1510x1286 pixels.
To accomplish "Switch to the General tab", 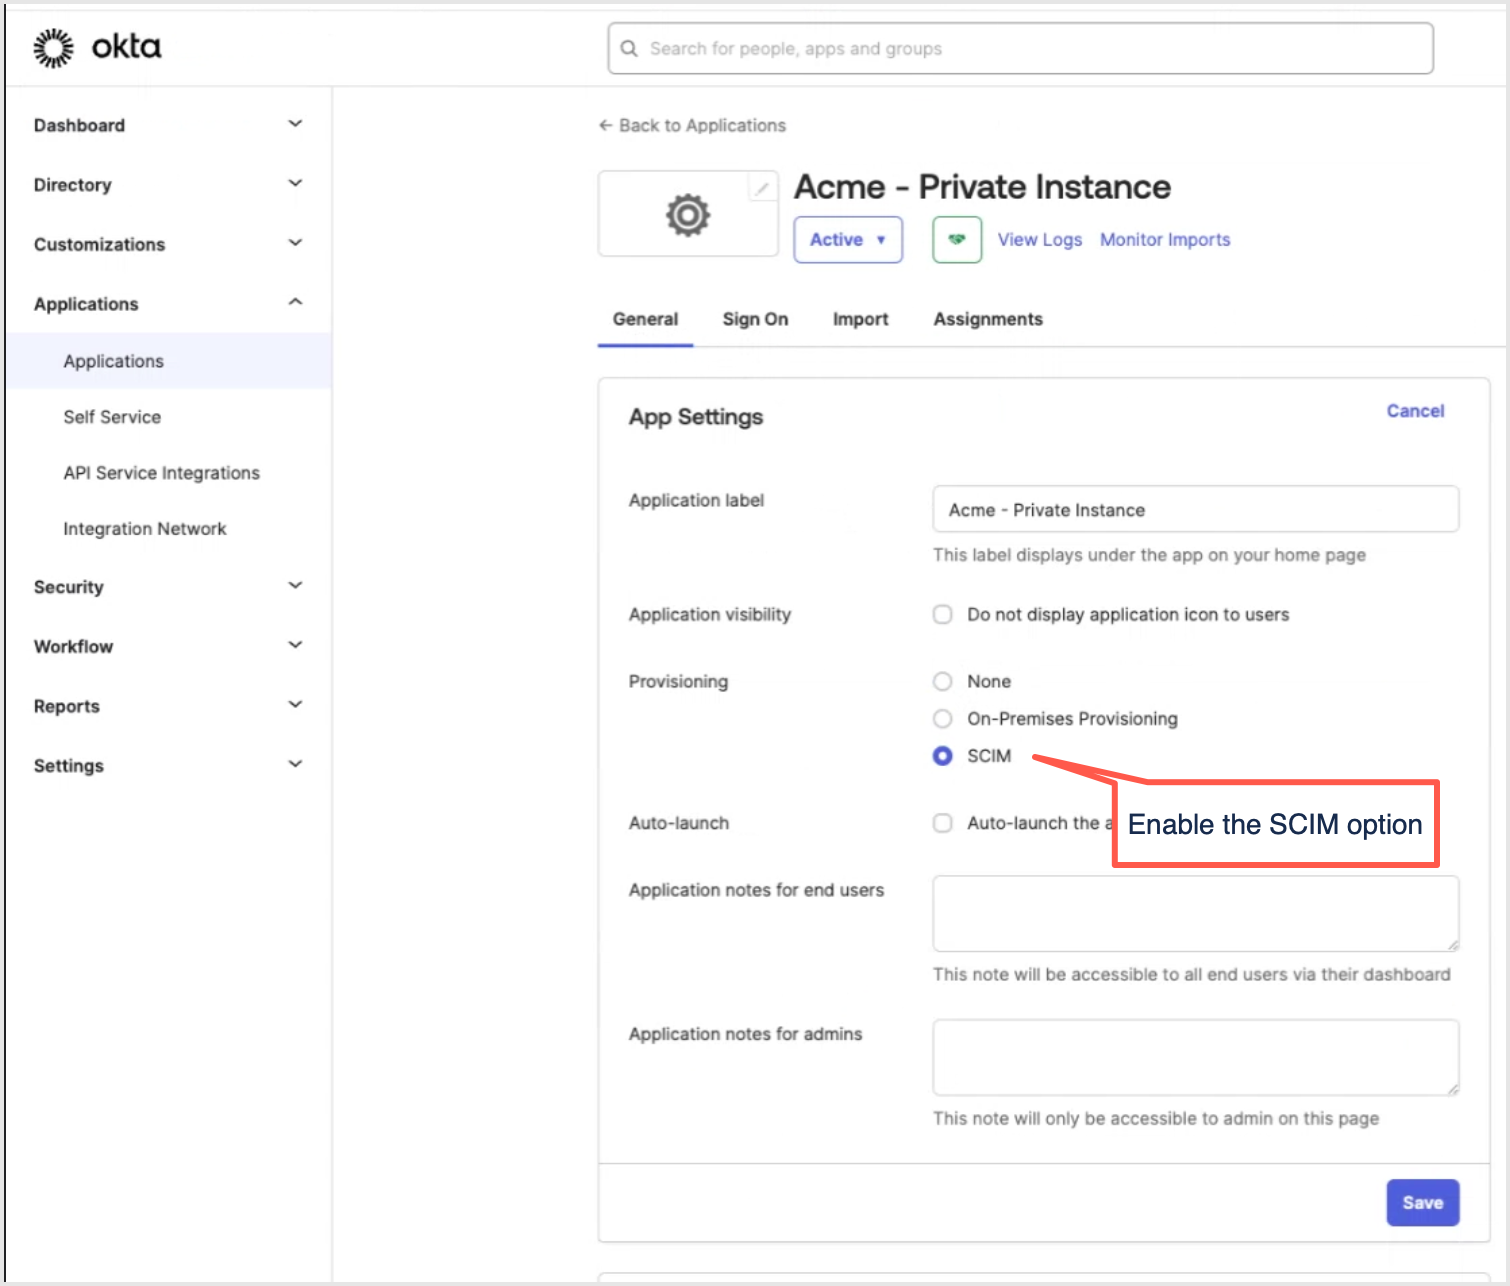I will pos(645,319).
